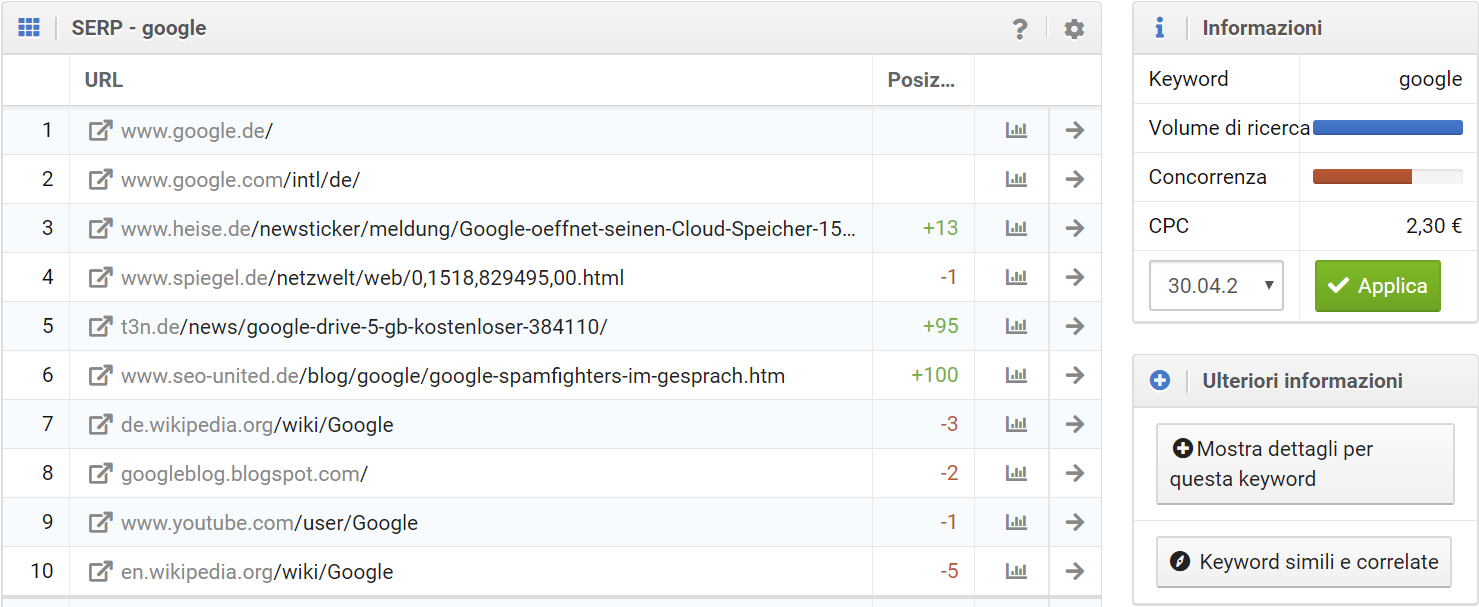
Task: Click arrow button for en.wikipedia.org row
Action: click(x=1075, y=571)
